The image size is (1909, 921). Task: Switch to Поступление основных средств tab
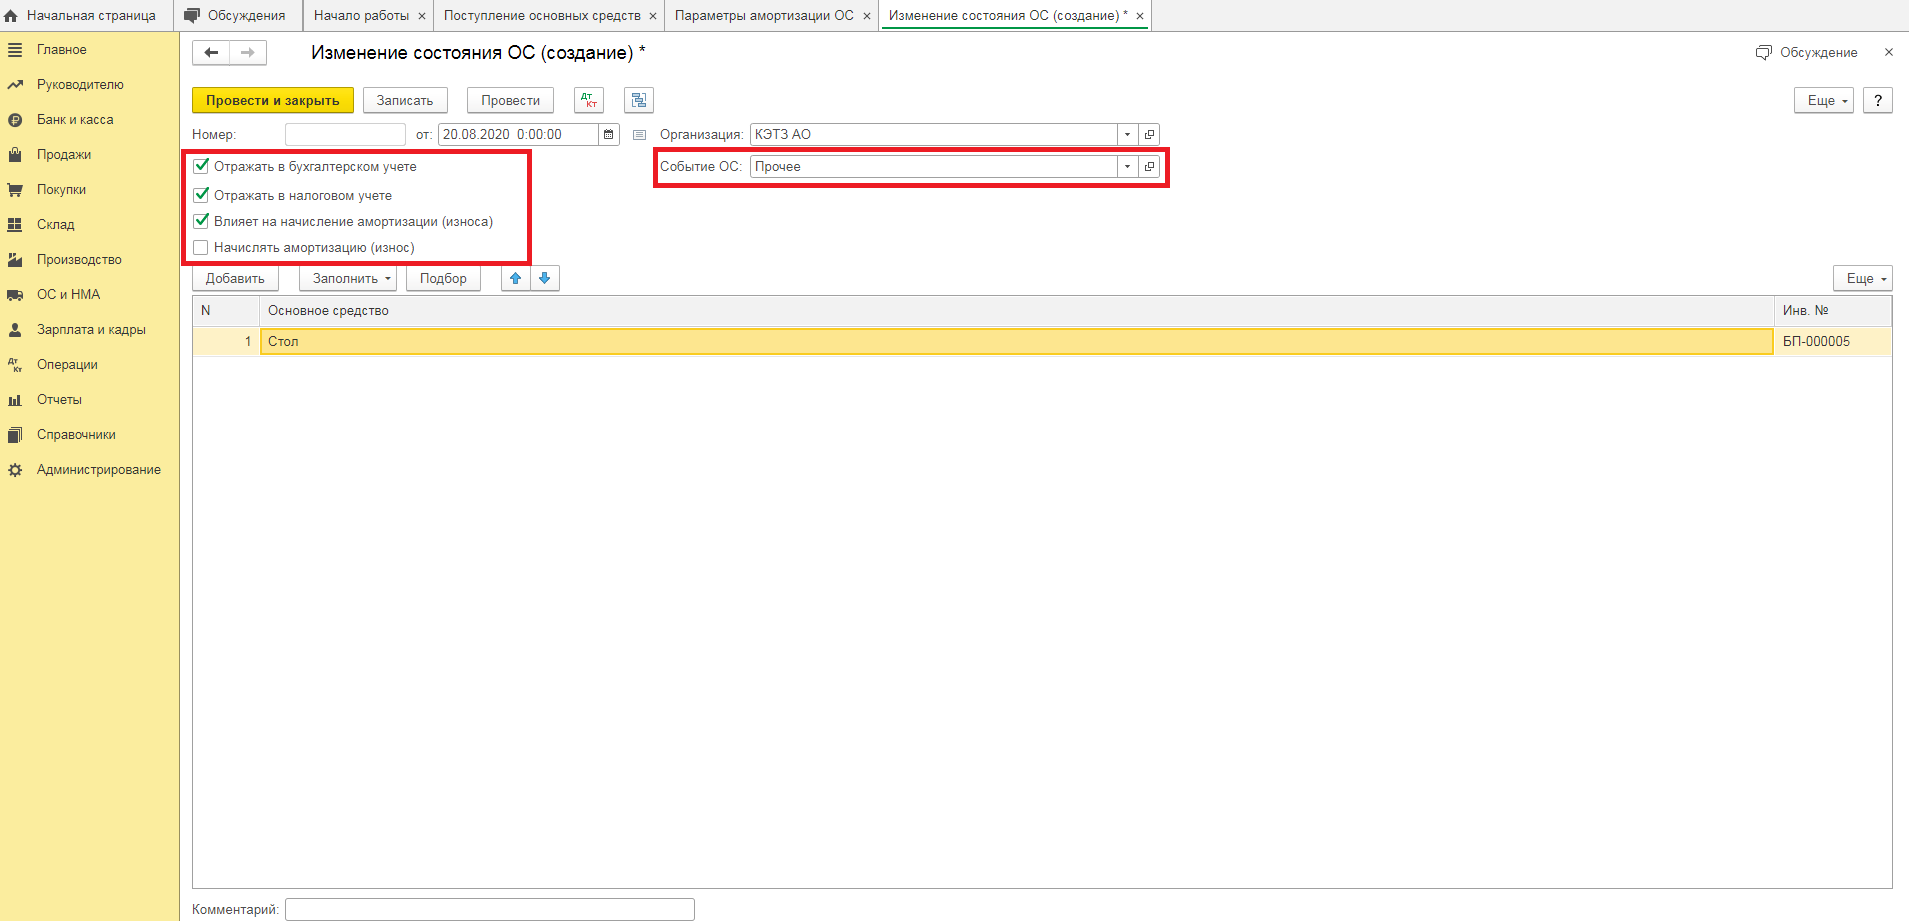[x=542, y=15]
